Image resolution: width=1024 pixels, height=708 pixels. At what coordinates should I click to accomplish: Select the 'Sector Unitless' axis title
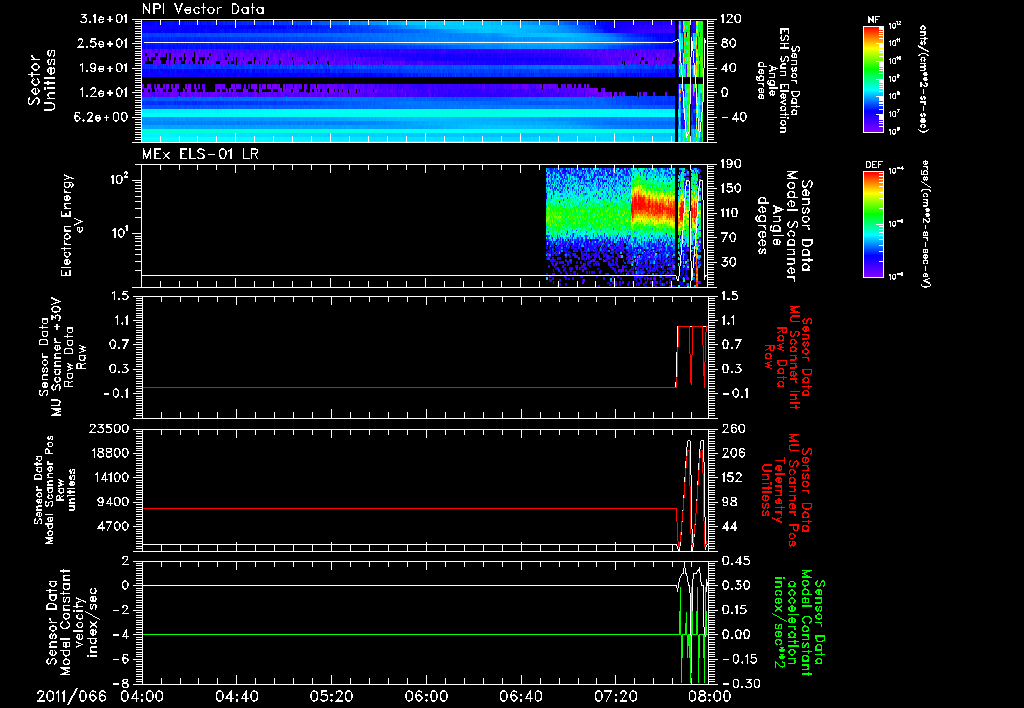coord(42,80)
